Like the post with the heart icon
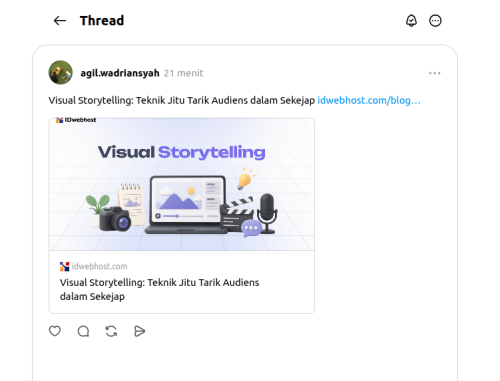The height and width of the screenshot is (381, 500). click(x=55, y=331)
